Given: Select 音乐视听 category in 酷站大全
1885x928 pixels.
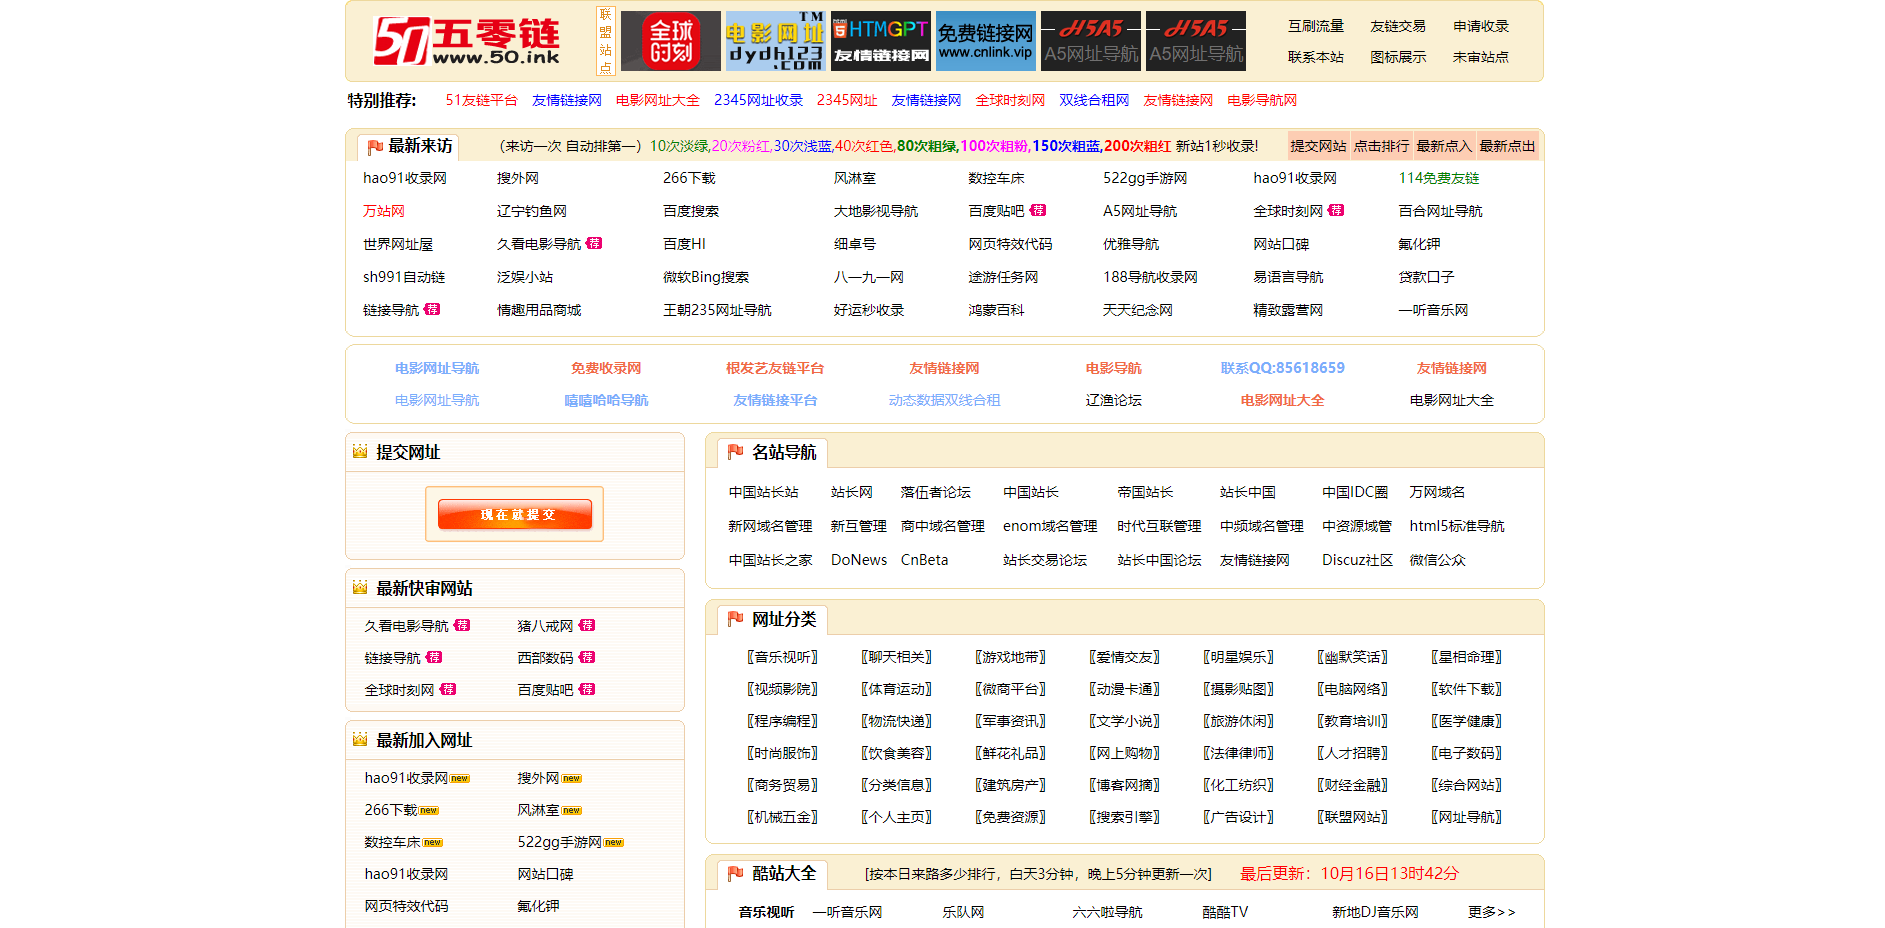Looking at the screenshot, I should click(766, 912).
